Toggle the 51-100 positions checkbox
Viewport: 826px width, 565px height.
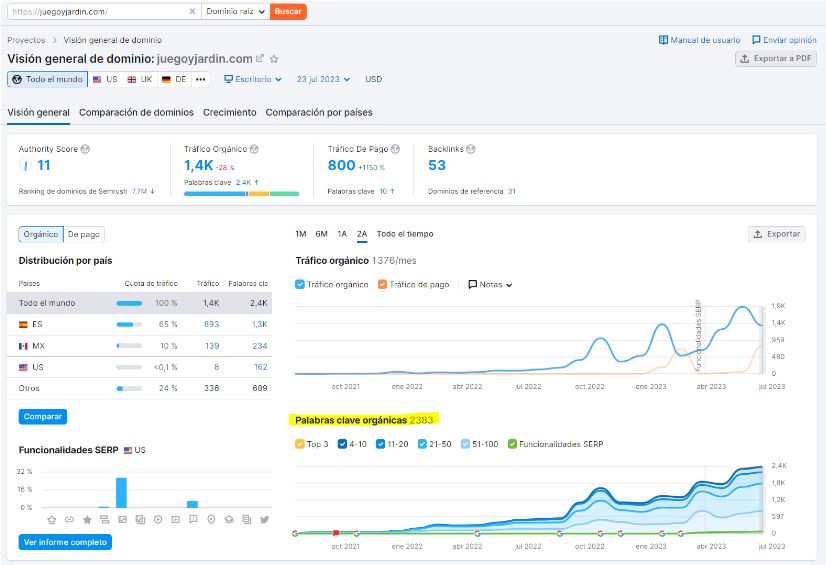465,444
